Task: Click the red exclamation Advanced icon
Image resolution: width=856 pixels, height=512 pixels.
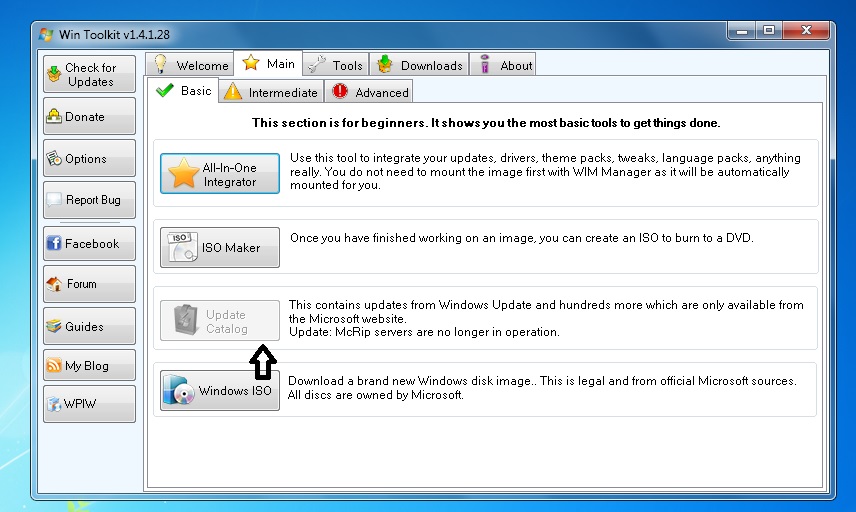Action: (x=340, y=91)
